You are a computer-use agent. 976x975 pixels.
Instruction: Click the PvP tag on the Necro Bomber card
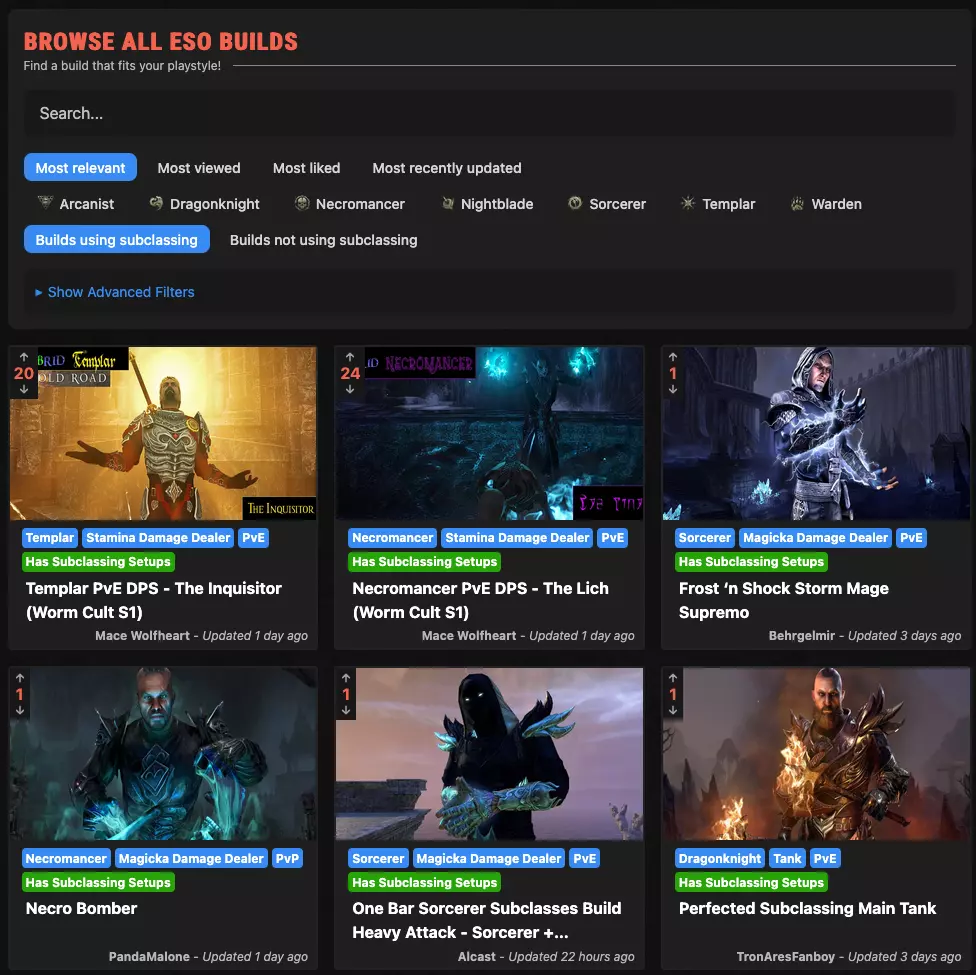tap(288, 859)
